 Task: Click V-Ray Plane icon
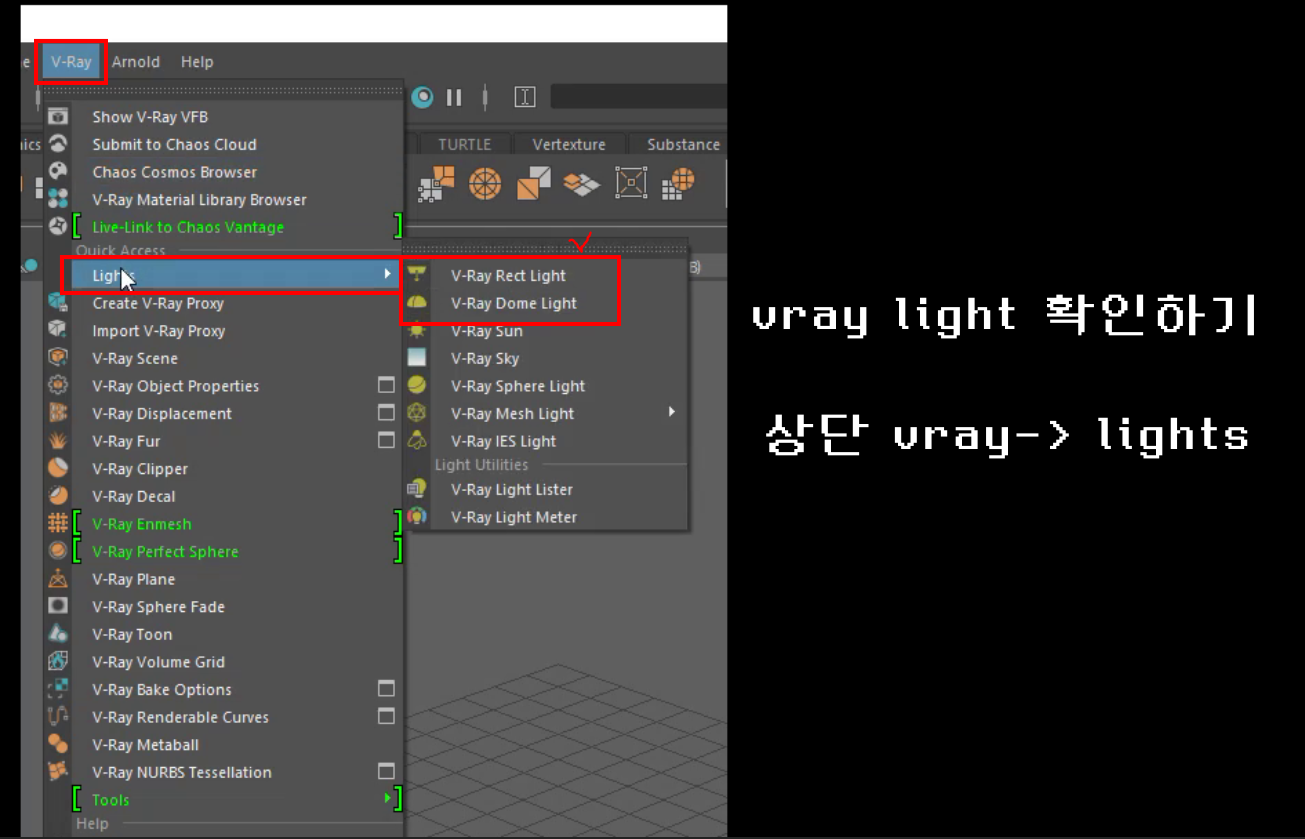[x=58, y=579]
